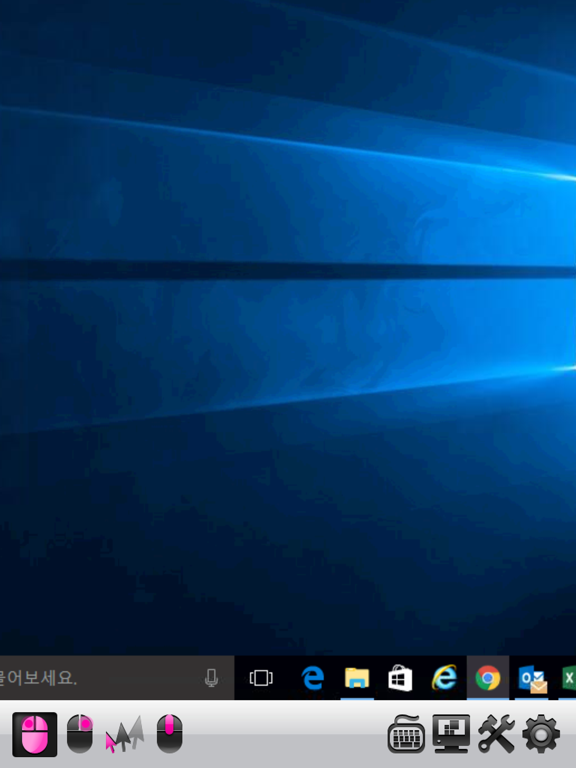This screenshot has width=576, height=768.
Task: Open the remote monitor display options
Action: coord(451,734)
